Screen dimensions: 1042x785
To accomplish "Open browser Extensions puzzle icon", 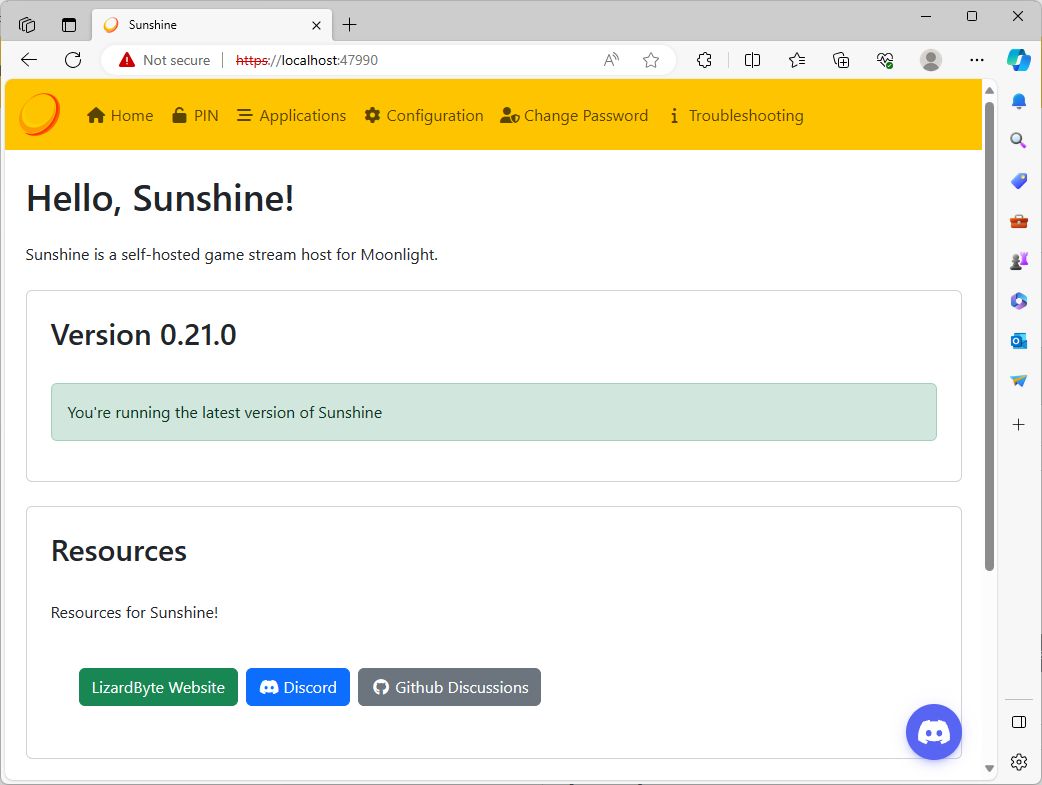I will [x=704, y=60].
